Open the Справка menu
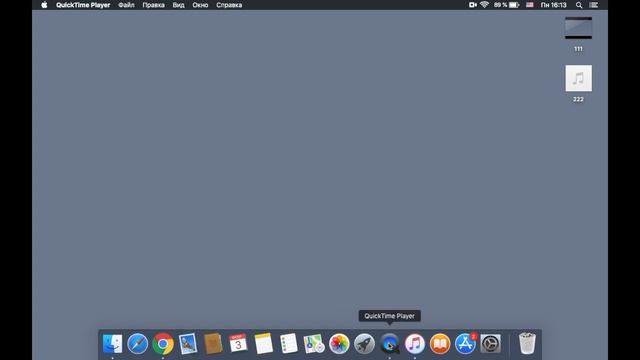This screenshot has height=360, width=640. coord(229,5)
